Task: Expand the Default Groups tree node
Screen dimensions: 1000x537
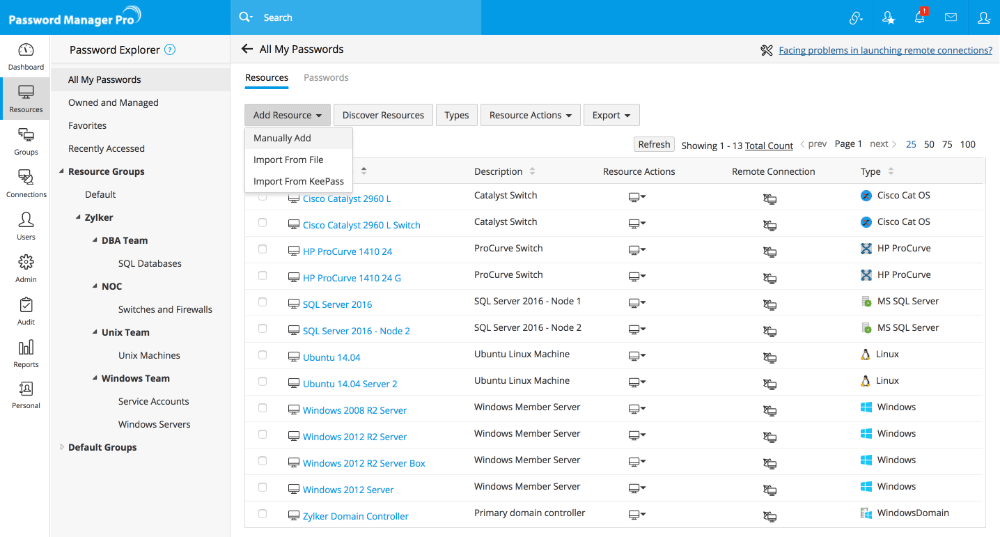Action: pyautogui.click(x=62, y=447)
